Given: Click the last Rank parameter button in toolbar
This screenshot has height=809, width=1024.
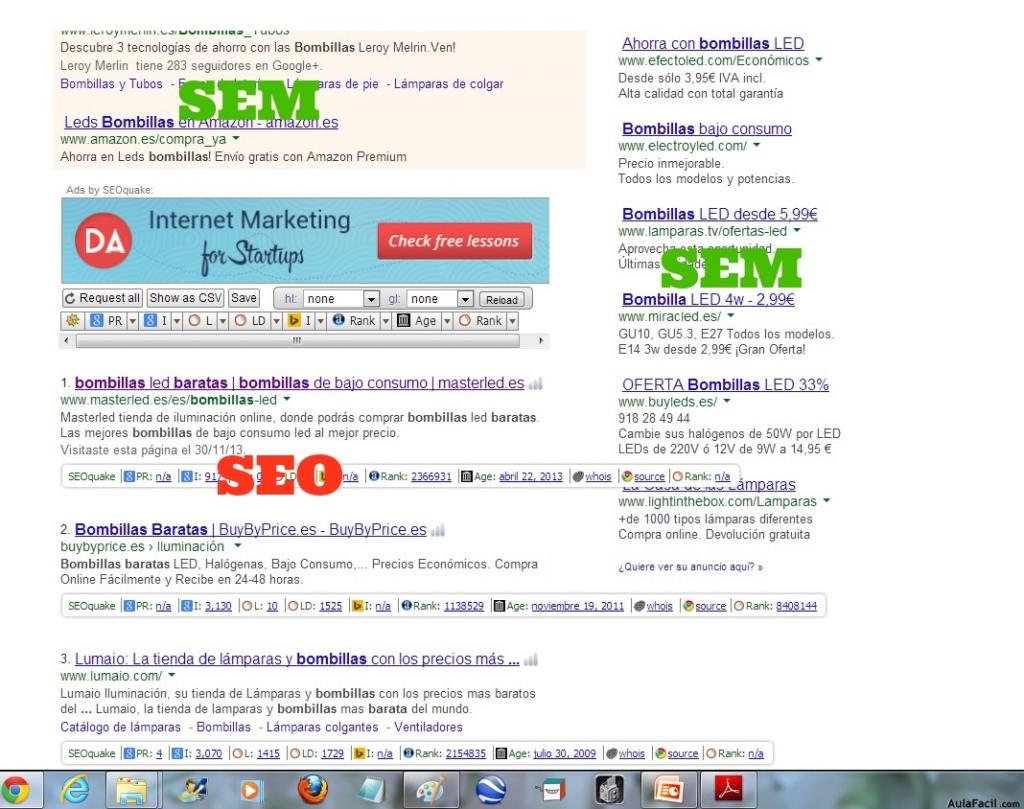Looking at the screenshot, I should (481, 321).
